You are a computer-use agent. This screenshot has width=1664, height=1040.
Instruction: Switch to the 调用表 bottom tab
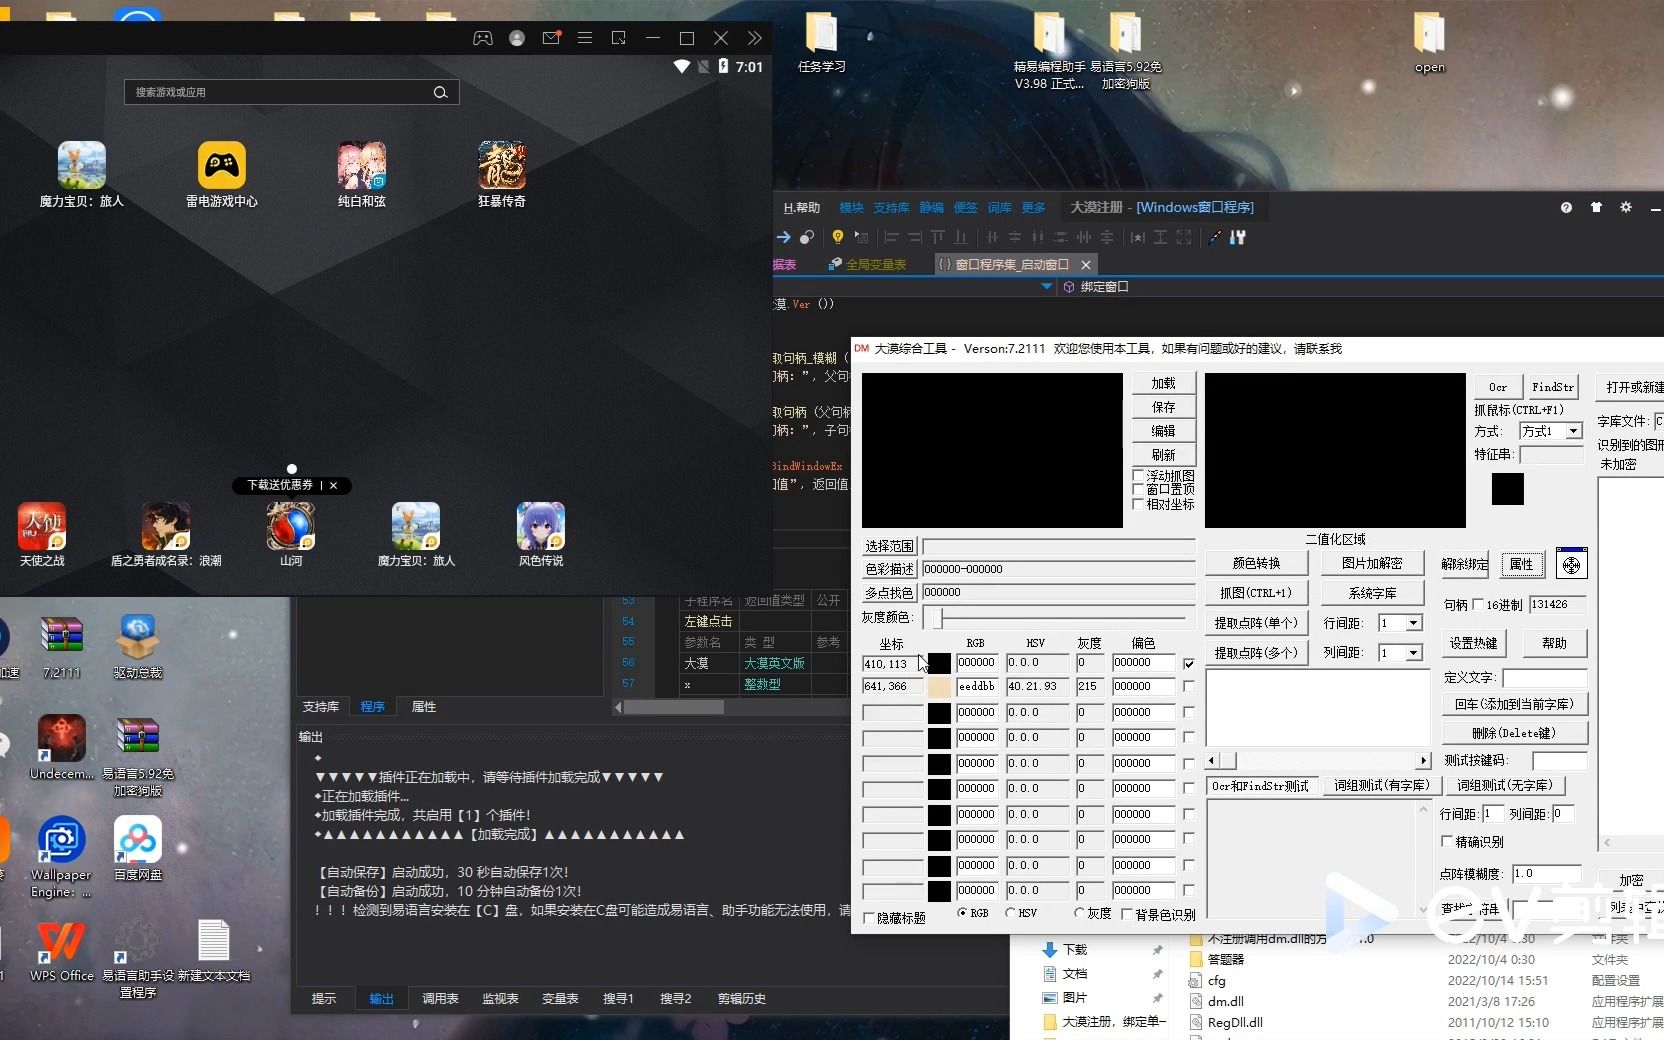tap(440, 998)
